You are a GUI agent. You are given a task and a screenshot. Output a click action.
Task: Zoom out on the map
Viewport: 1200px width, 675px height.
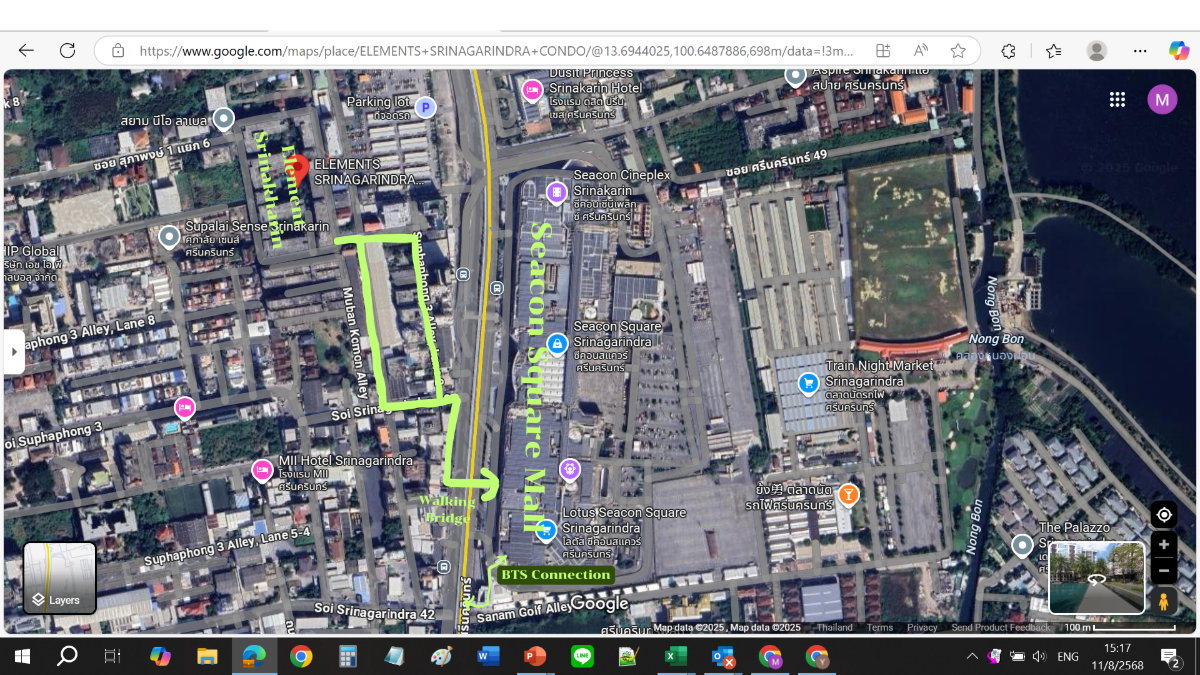click(x=1163, y=571)
